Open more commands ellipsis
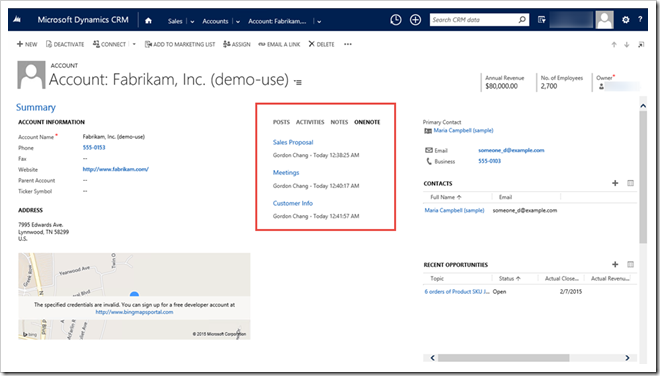Viewport: 660px width, 376px height. pyautogui.click(x=348, y=44)
